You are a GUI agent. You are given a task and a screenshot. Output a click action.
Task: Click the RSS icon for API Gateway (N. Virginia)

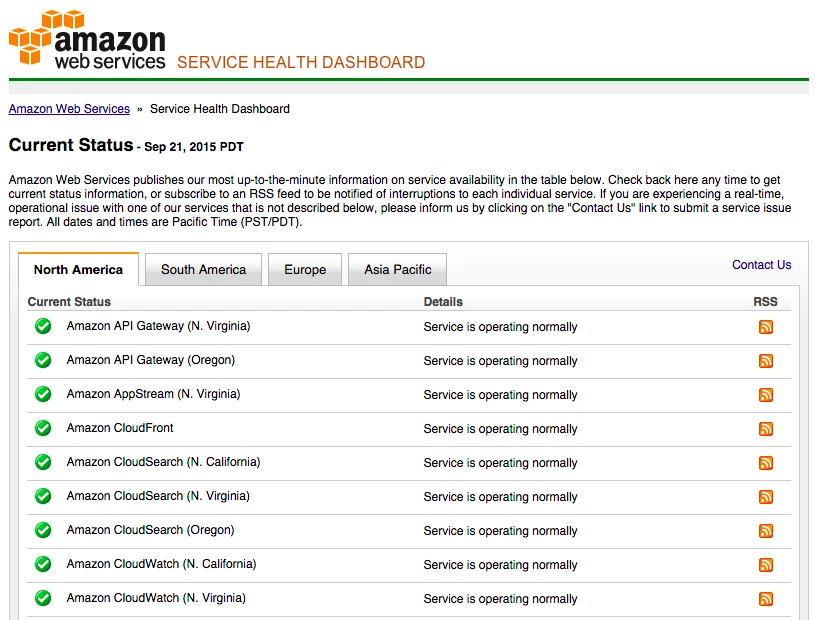click(x=765, y=327)
